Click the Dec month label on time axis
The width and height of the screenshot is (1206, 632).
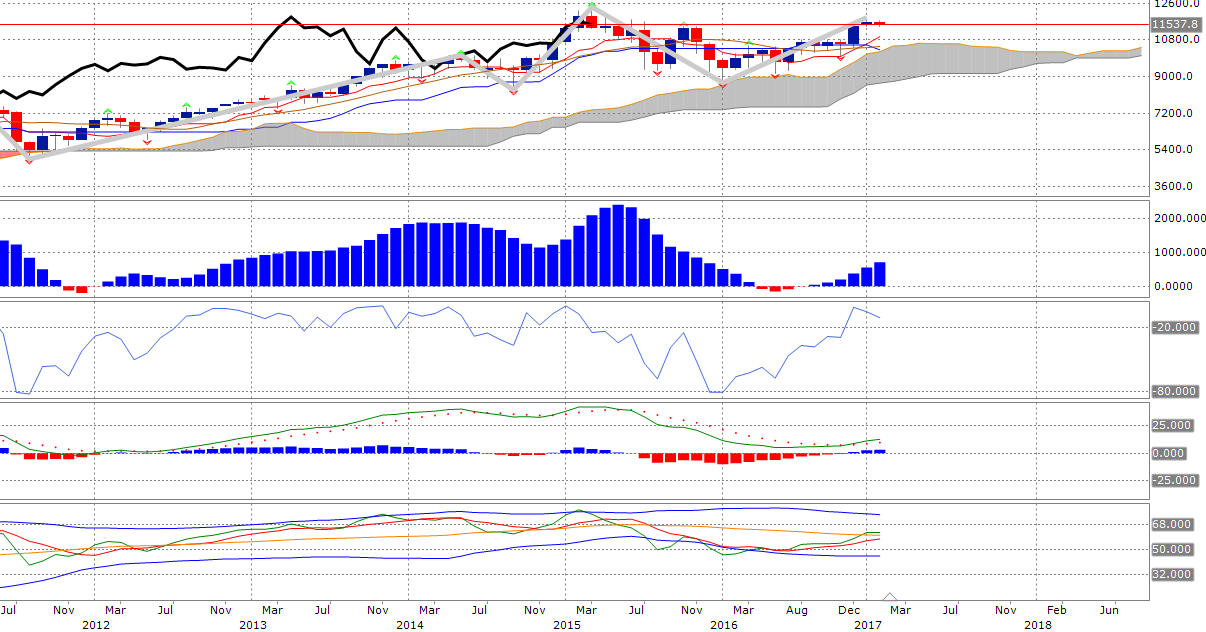850,609
